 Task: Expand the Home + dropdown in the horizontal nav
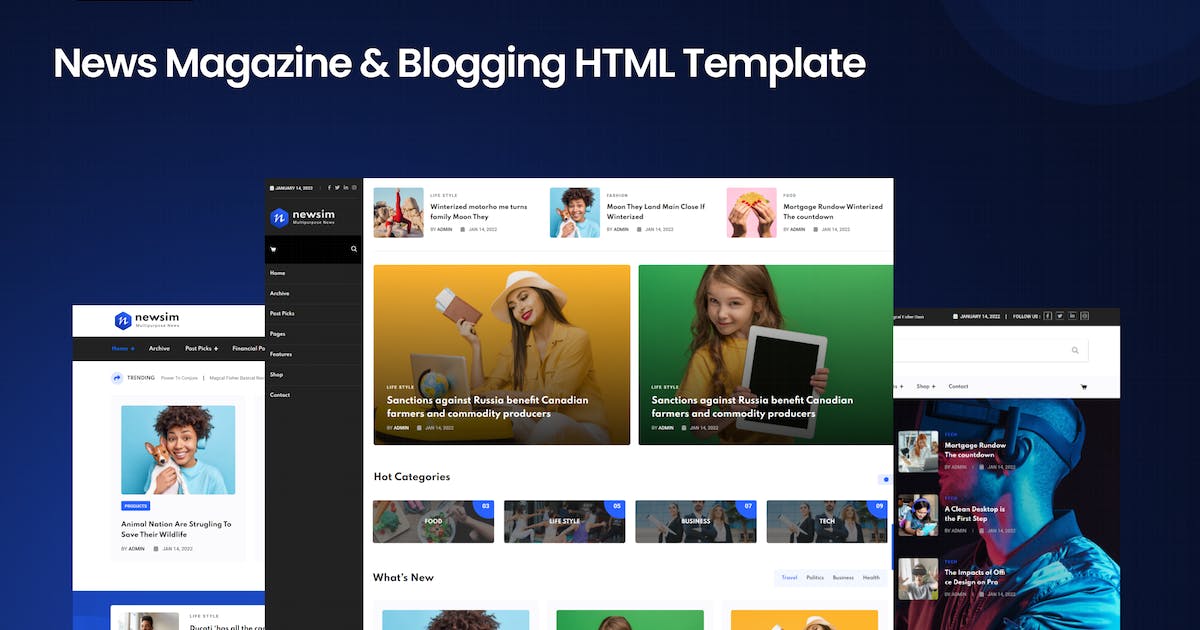(x=123, y=349)
